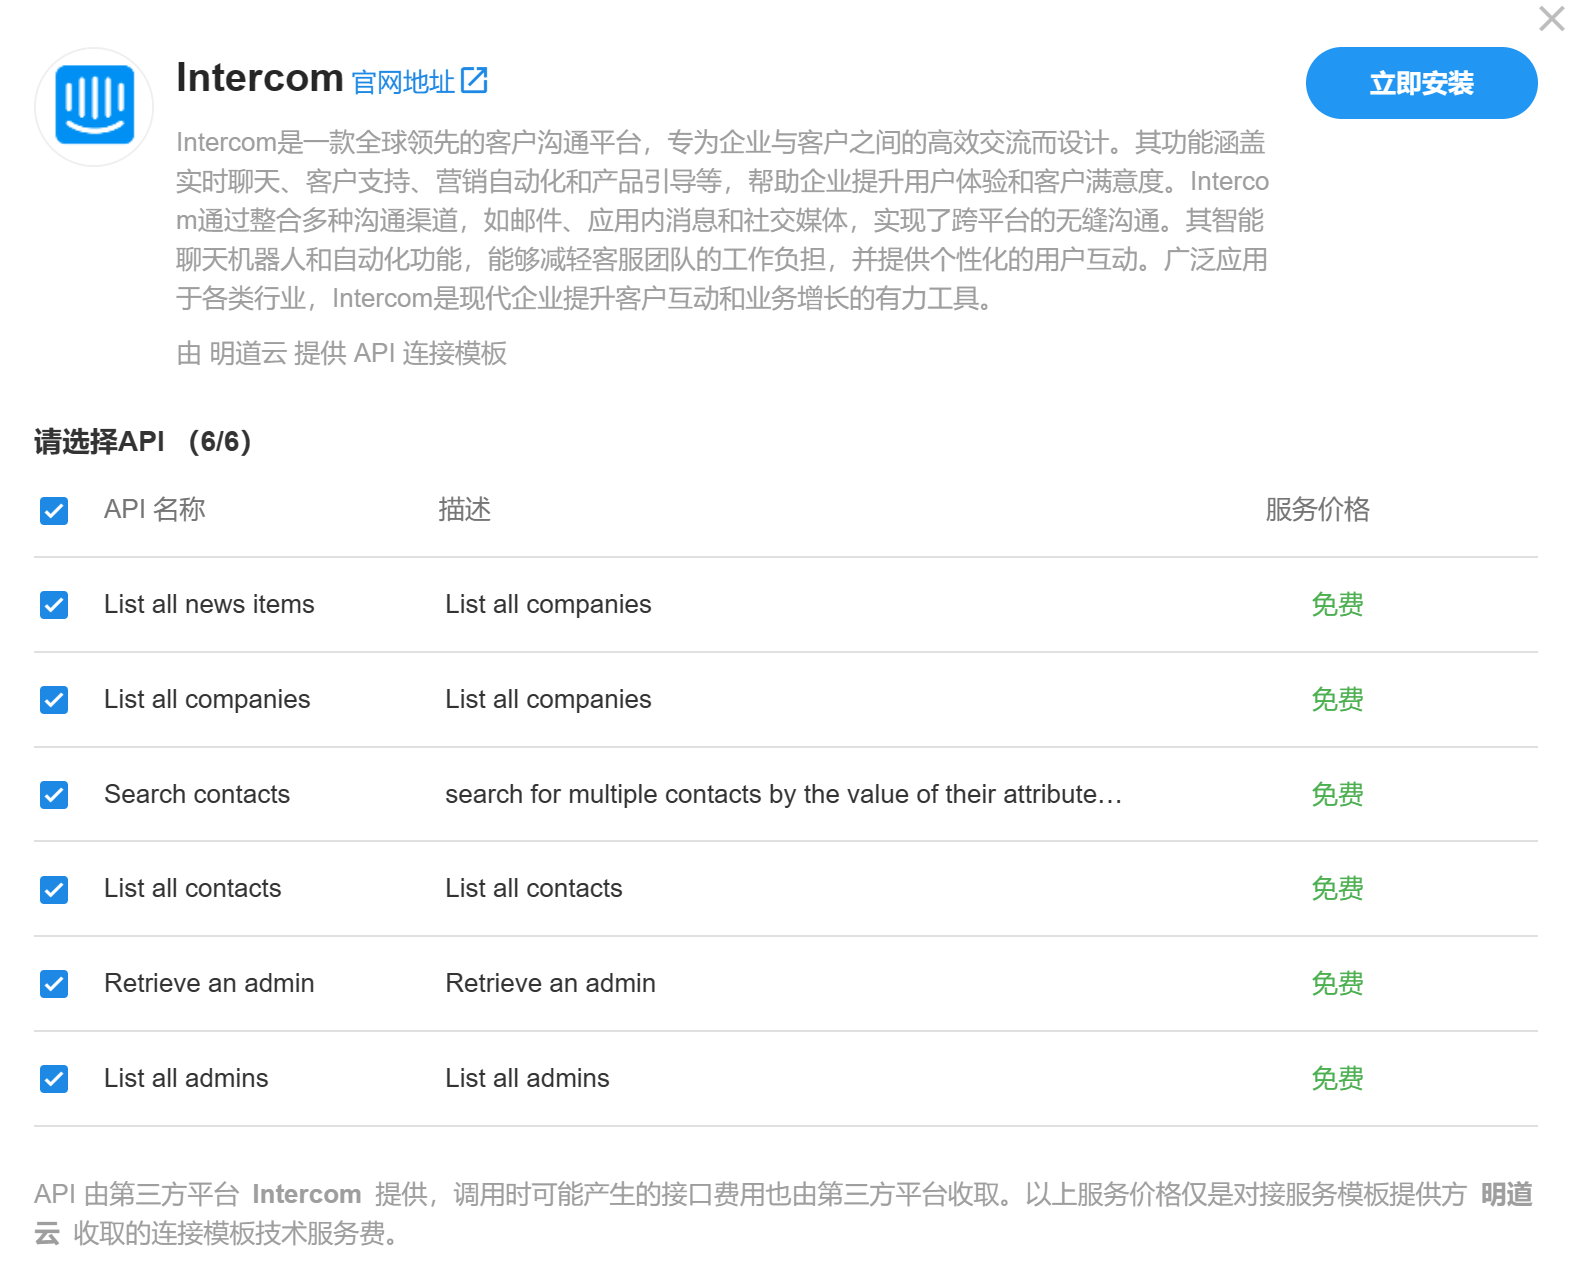Viewport: 1579px width, 1265px height.
Task: Click the 'List all contacts' description cell
Action: coord(534,888)
